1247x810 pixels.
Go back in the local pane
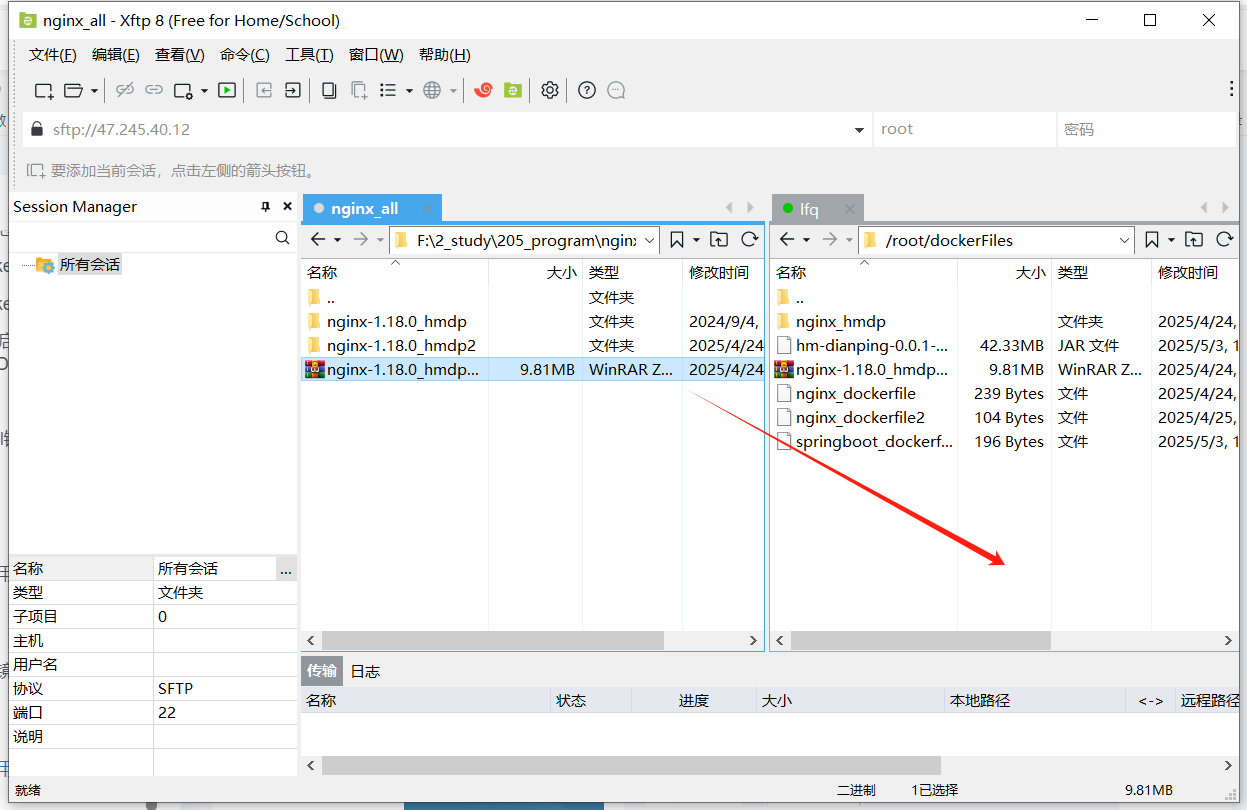pos(318,239)
